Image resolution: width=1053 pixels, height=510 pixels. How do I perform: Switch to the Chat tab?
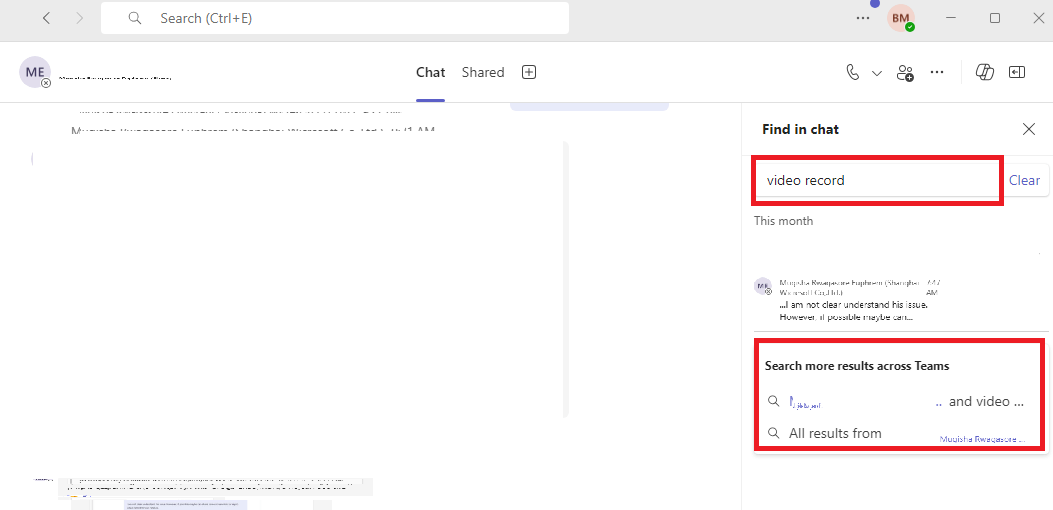coord(430,73)
